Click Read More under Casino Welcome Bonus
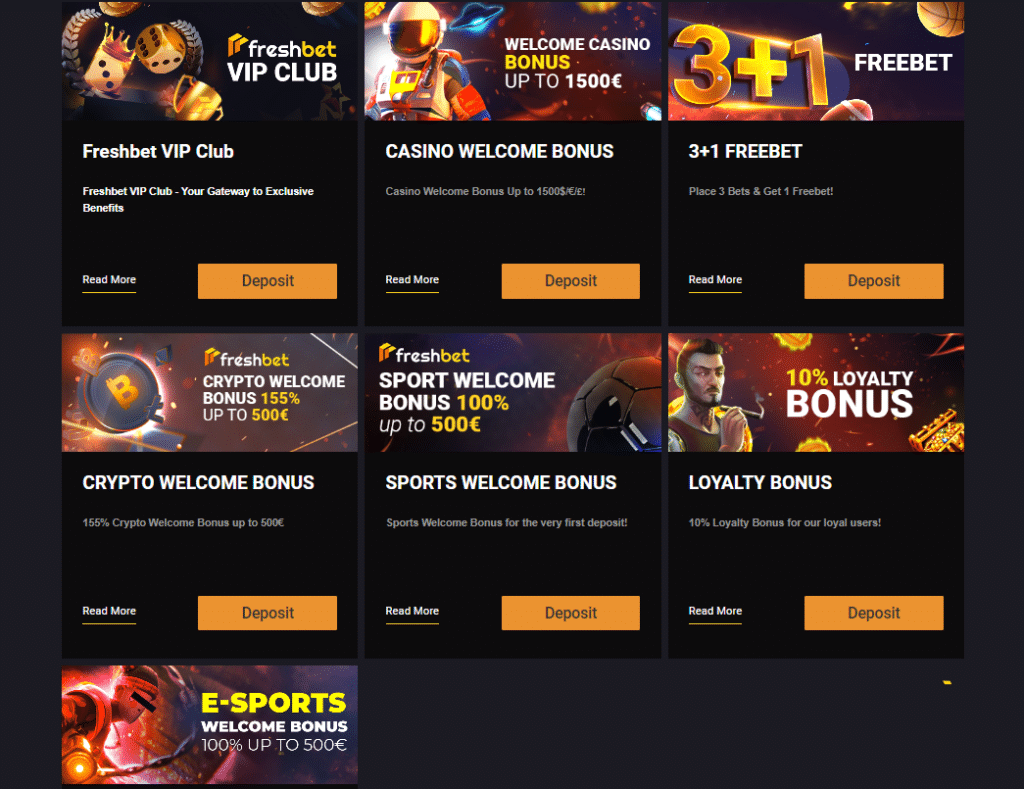The image size is (1024, 789). [x=412, y=280]
